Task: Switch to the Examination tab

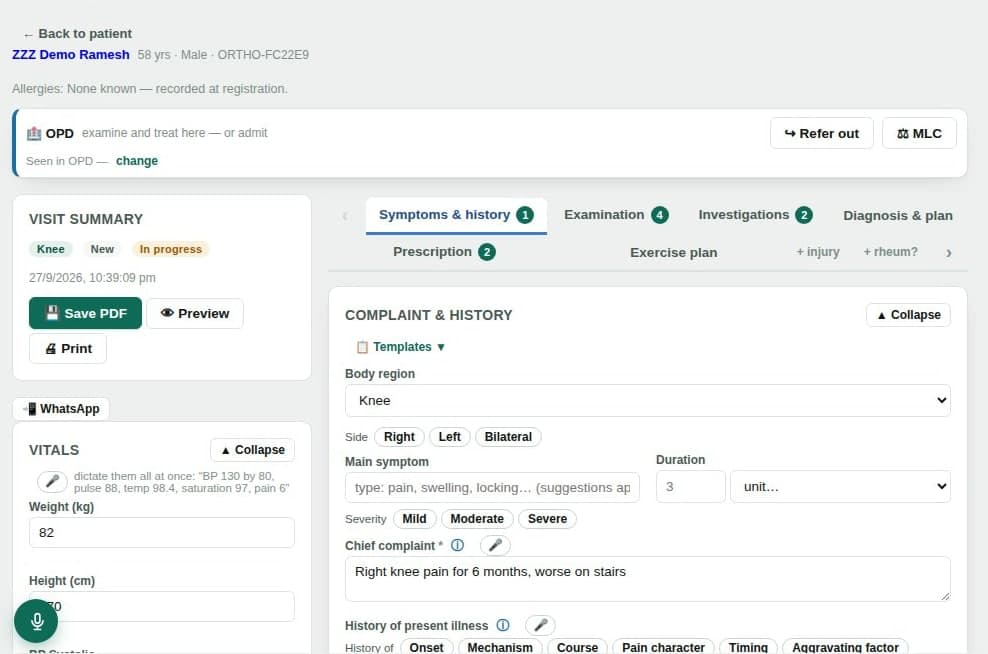Action: 616,215
